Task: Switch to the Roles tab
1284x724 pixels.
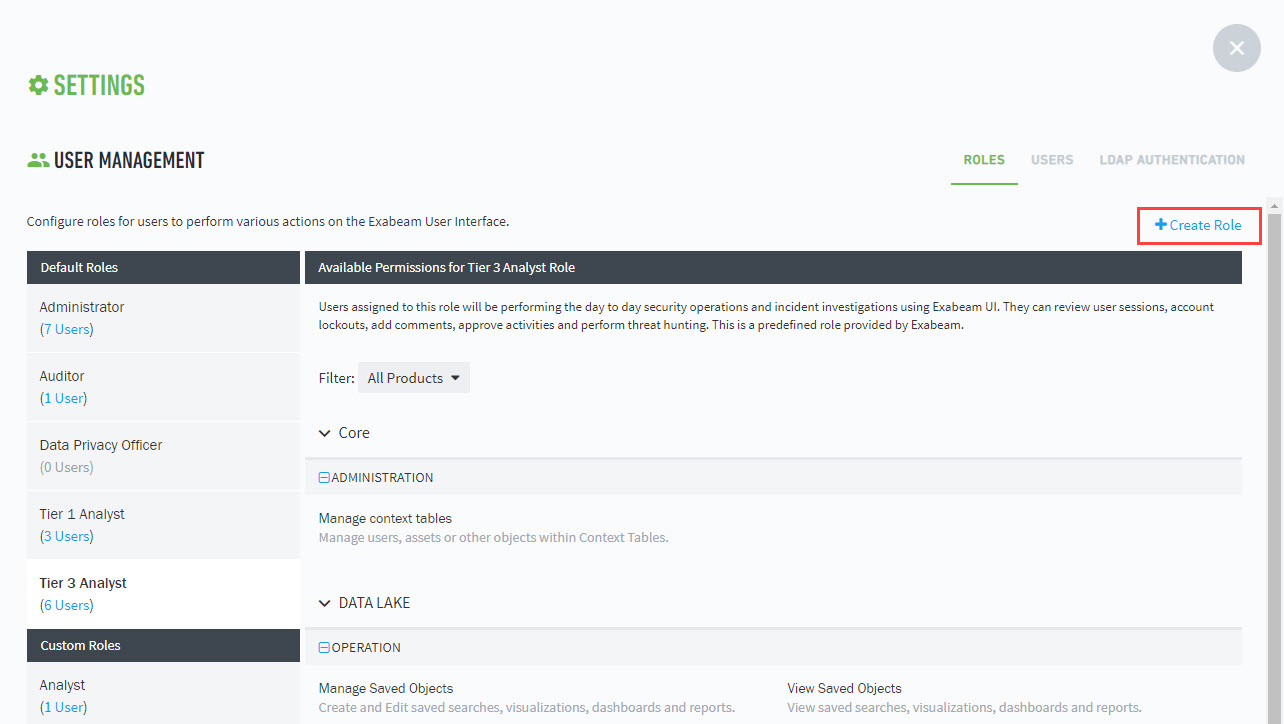Action: tap(984, 160)
